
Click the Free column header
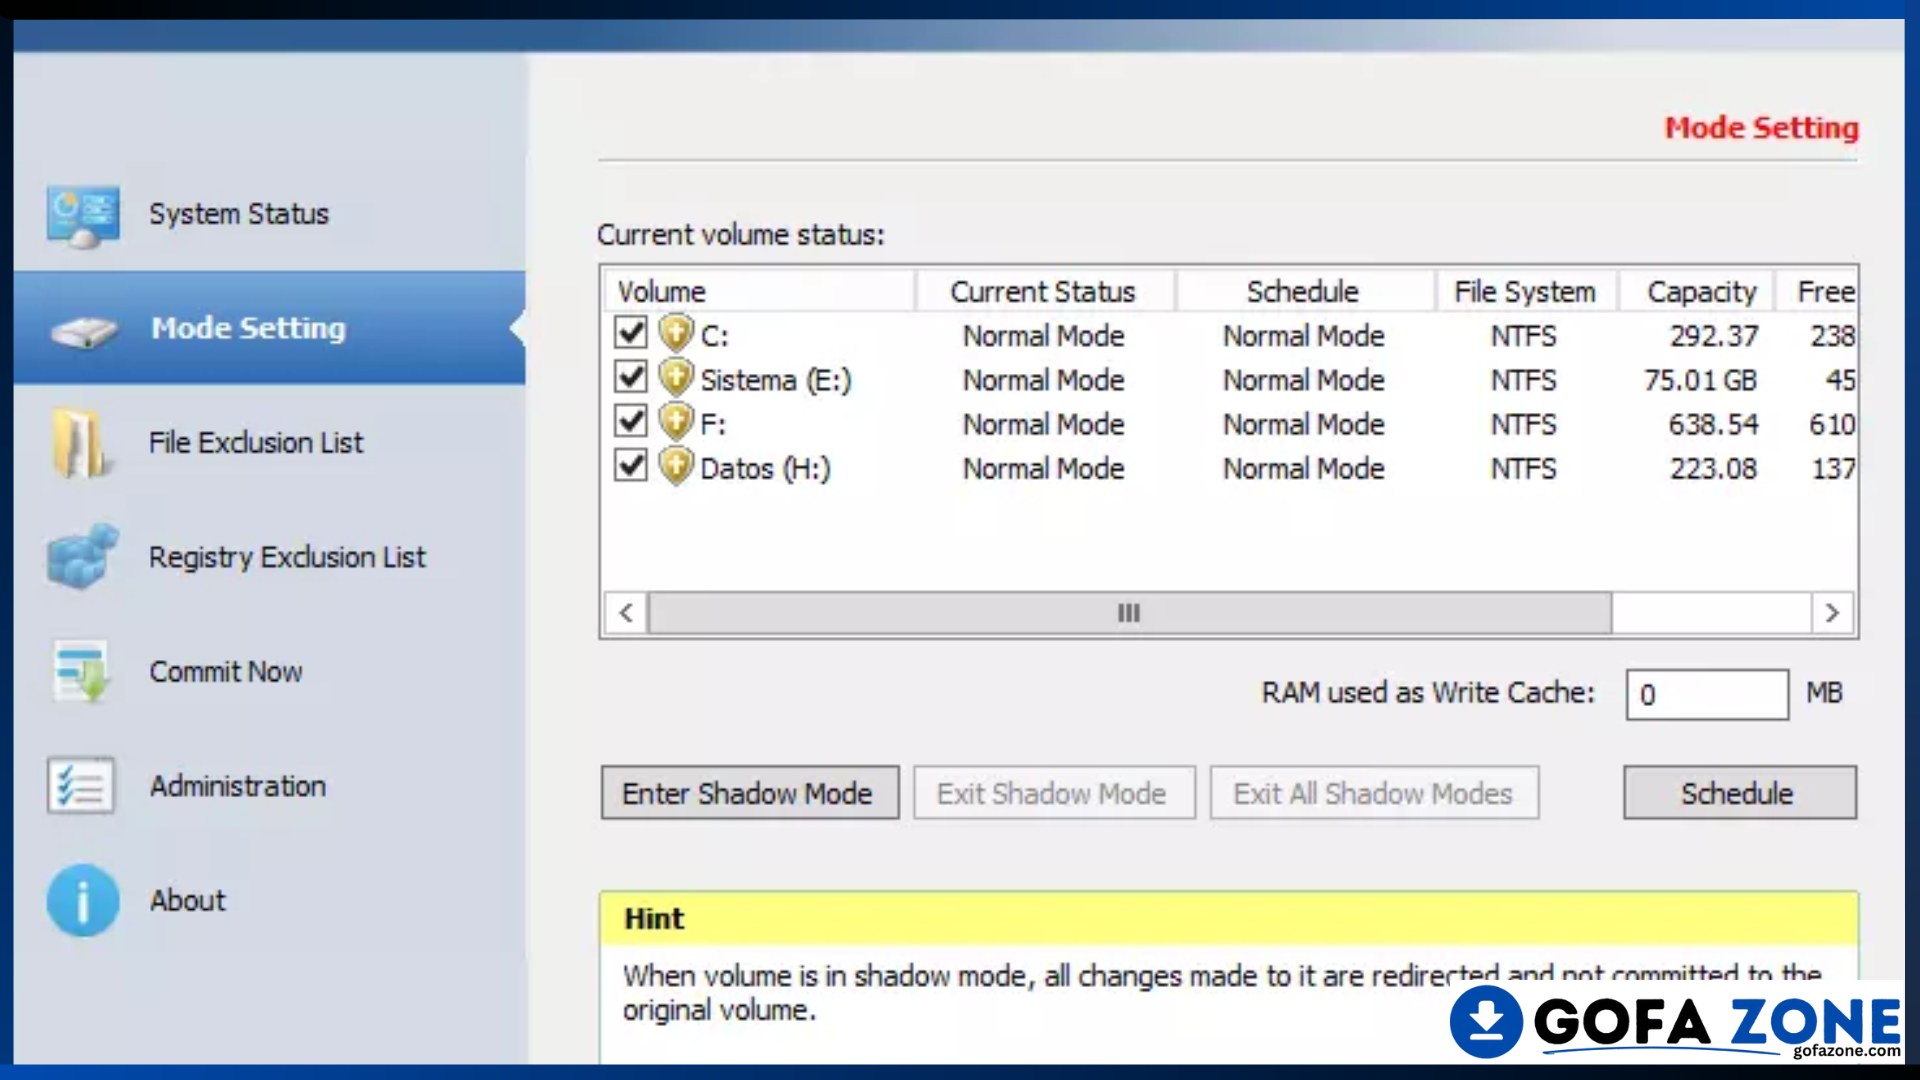point(1816,291)
